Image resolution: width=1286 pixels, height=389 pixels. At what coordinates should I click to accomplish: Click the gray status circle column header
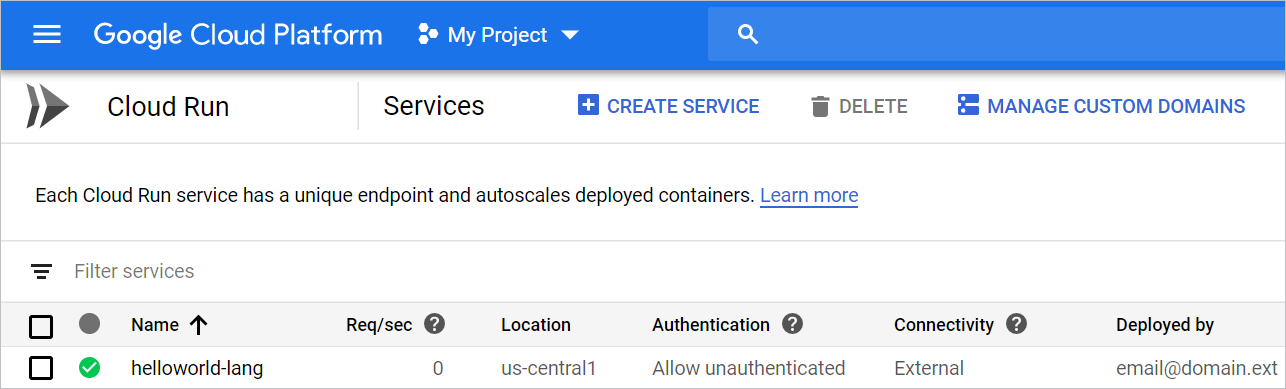click(x=89, y=324)
